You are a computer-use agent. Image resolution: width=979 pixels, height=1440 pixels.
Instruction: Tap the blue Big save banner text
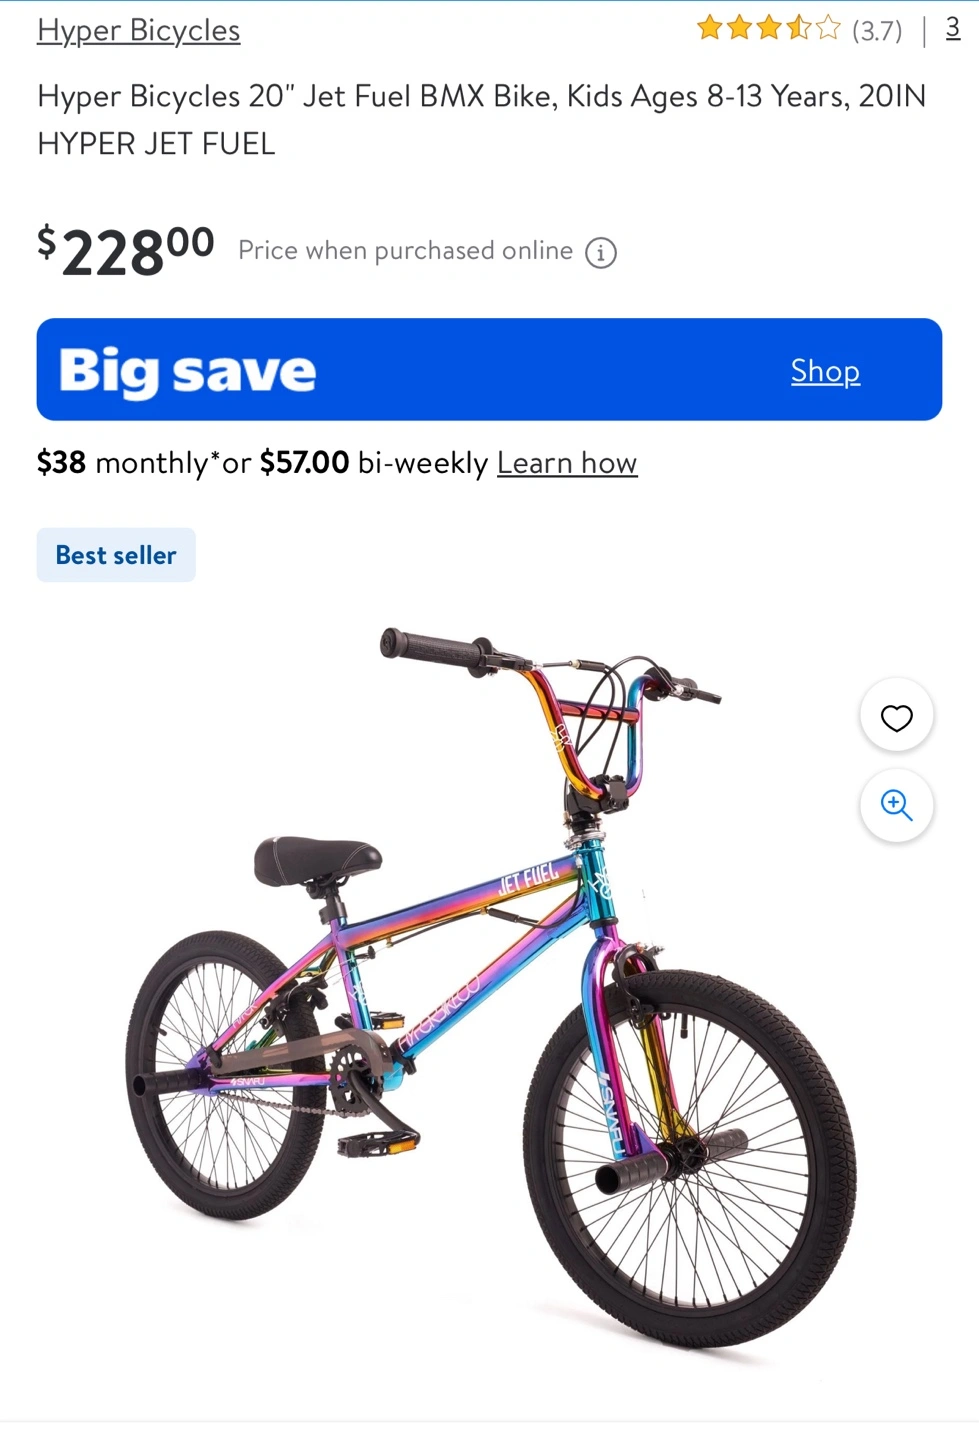click(x=187, y=371)
